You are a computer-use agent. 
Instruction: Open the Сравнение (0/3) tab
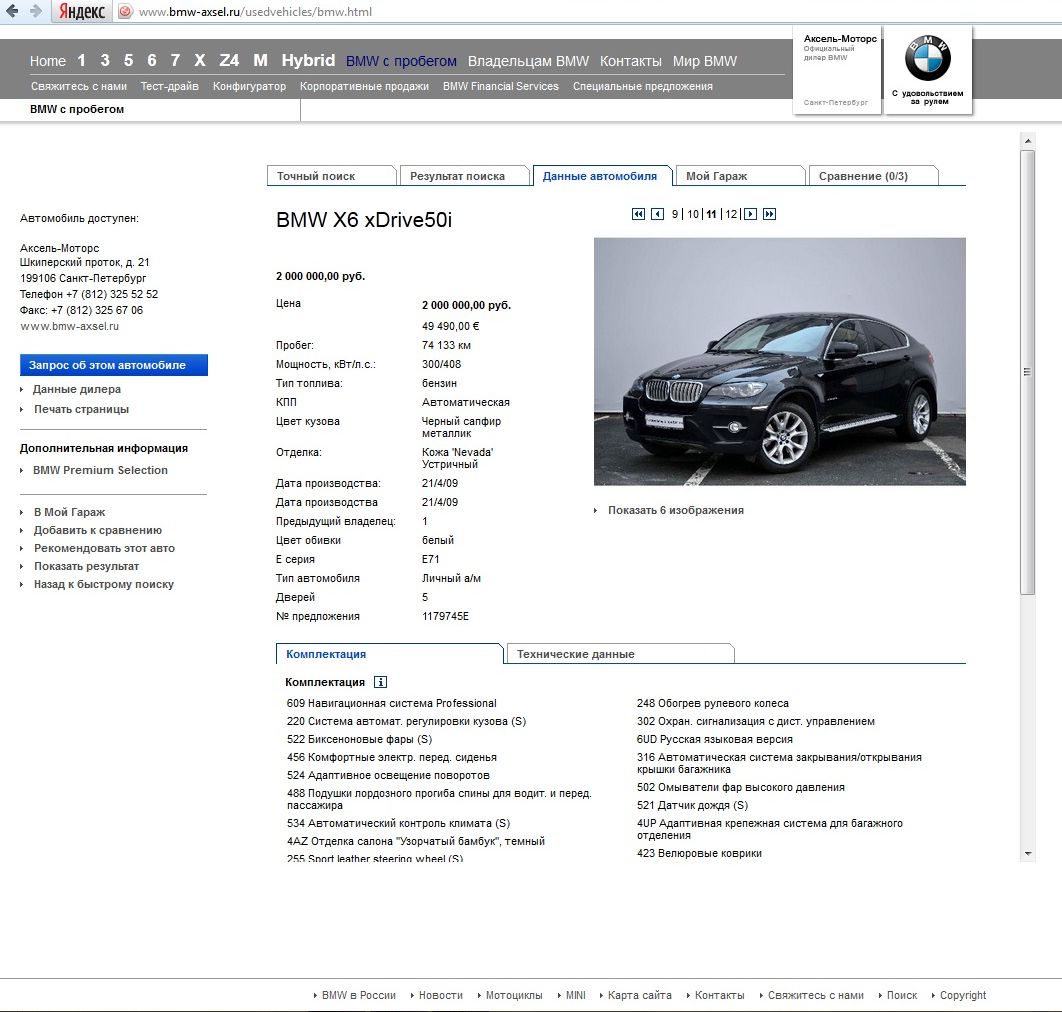873,175
